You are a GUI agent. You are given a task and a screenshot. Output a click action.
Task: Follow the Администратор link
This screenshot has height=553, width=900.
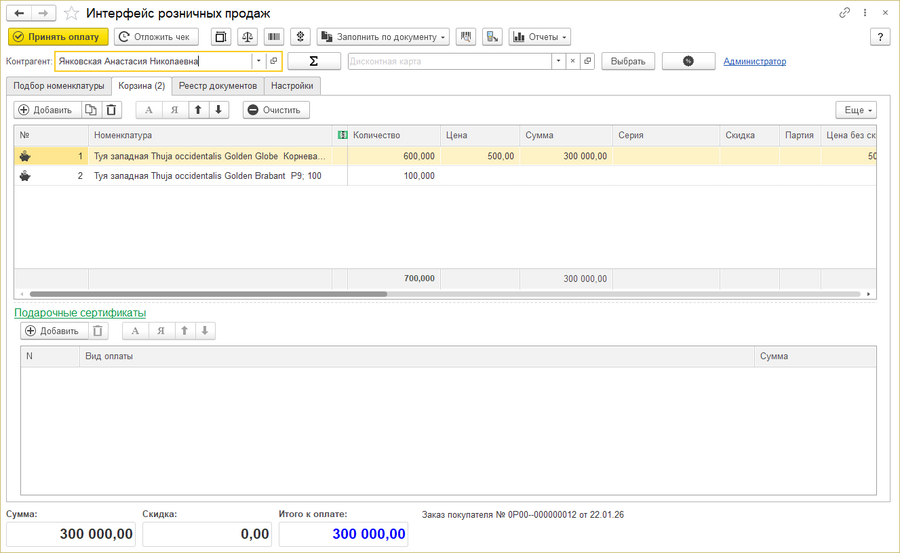click(754, 61)
